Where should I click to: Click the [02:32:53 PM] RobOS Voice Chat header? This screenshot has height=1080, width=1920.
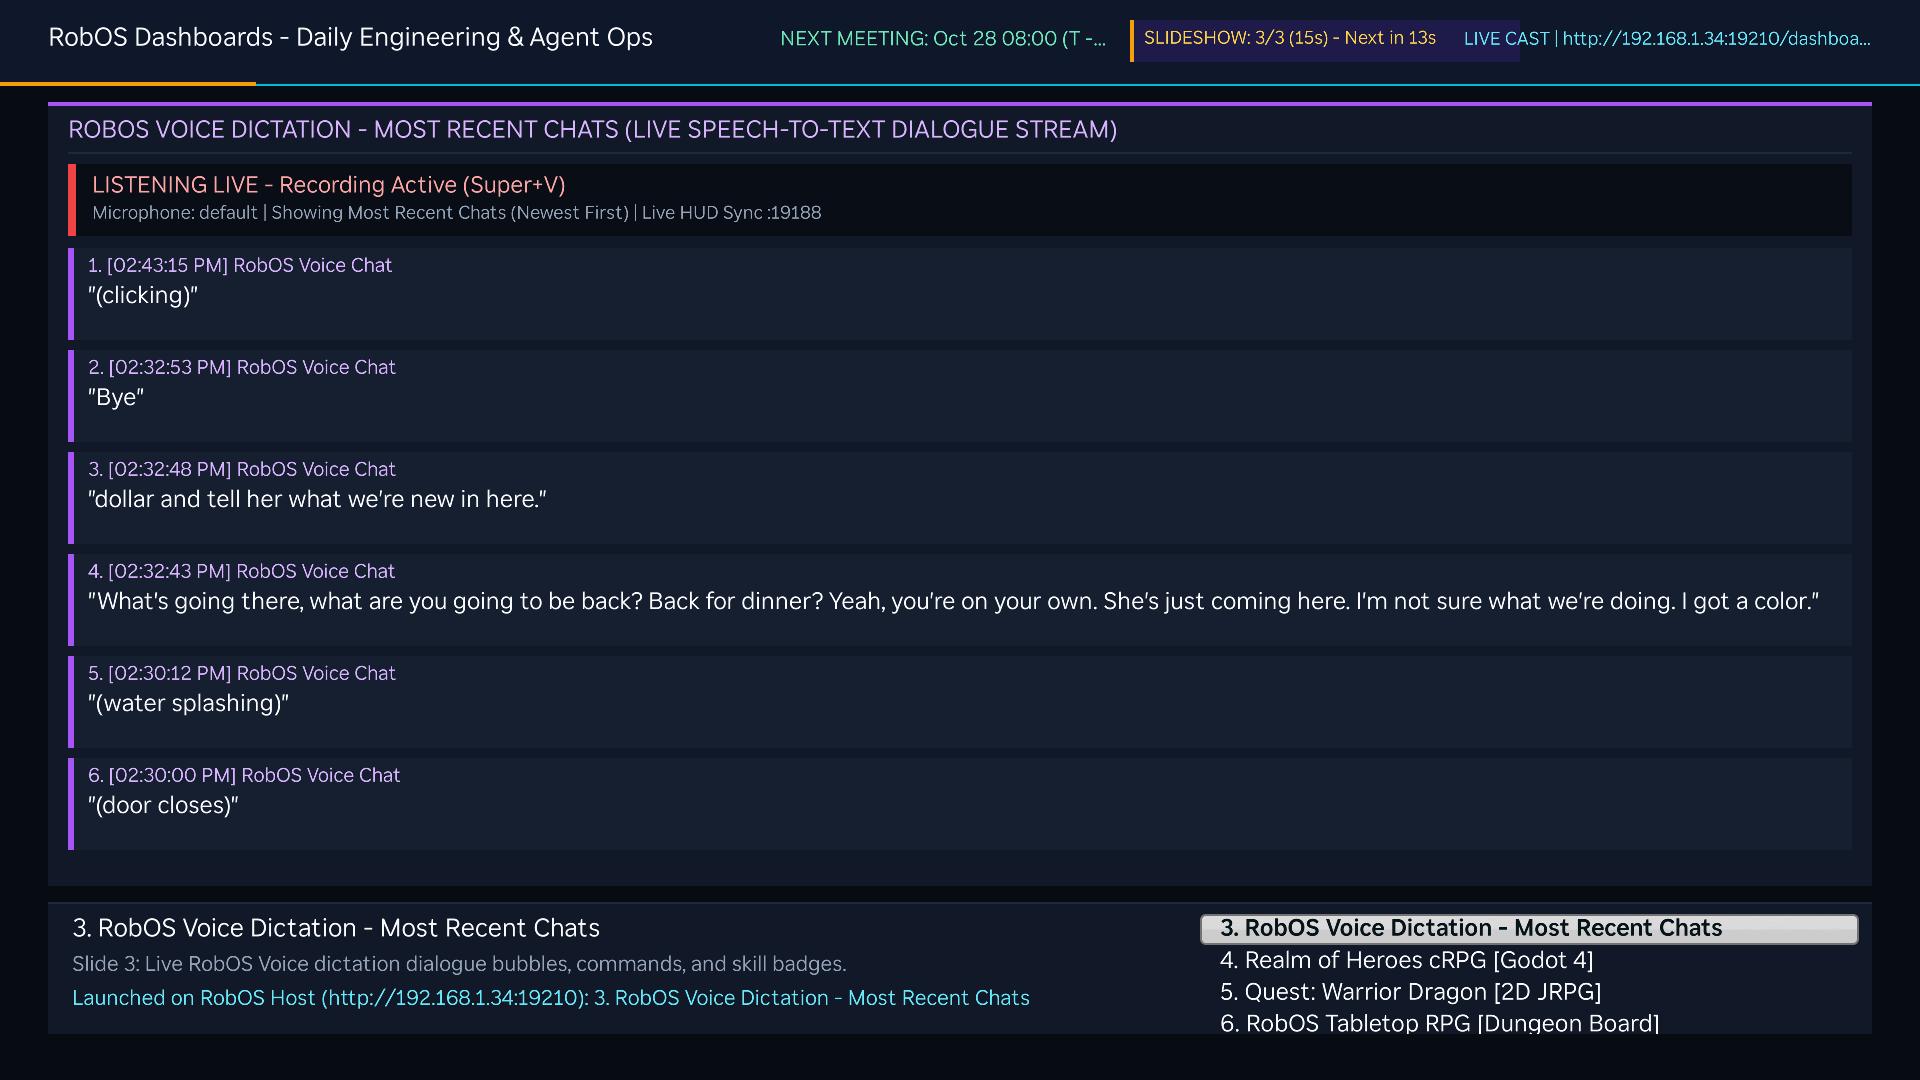[242, 367]
